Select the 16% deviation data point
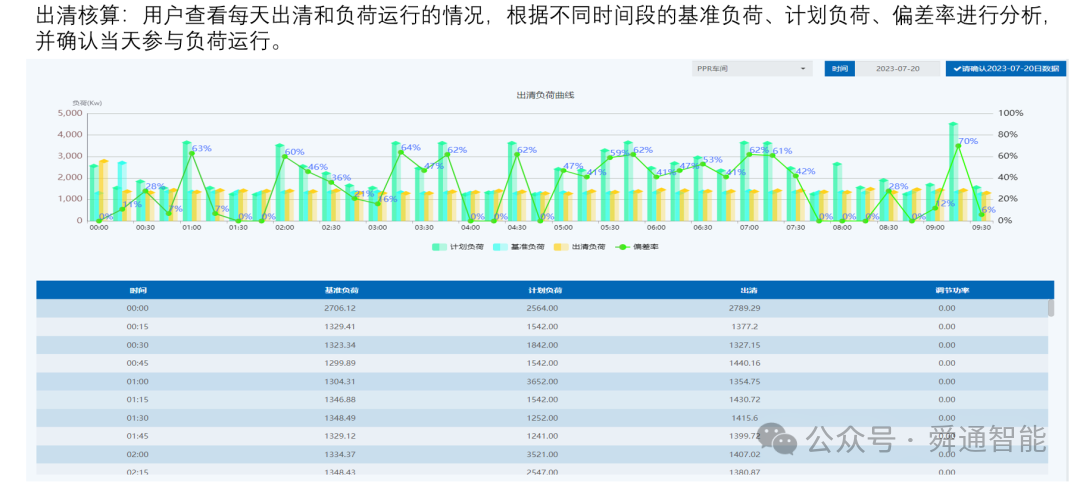1080x482 pixels. click(x=377, y=204)
